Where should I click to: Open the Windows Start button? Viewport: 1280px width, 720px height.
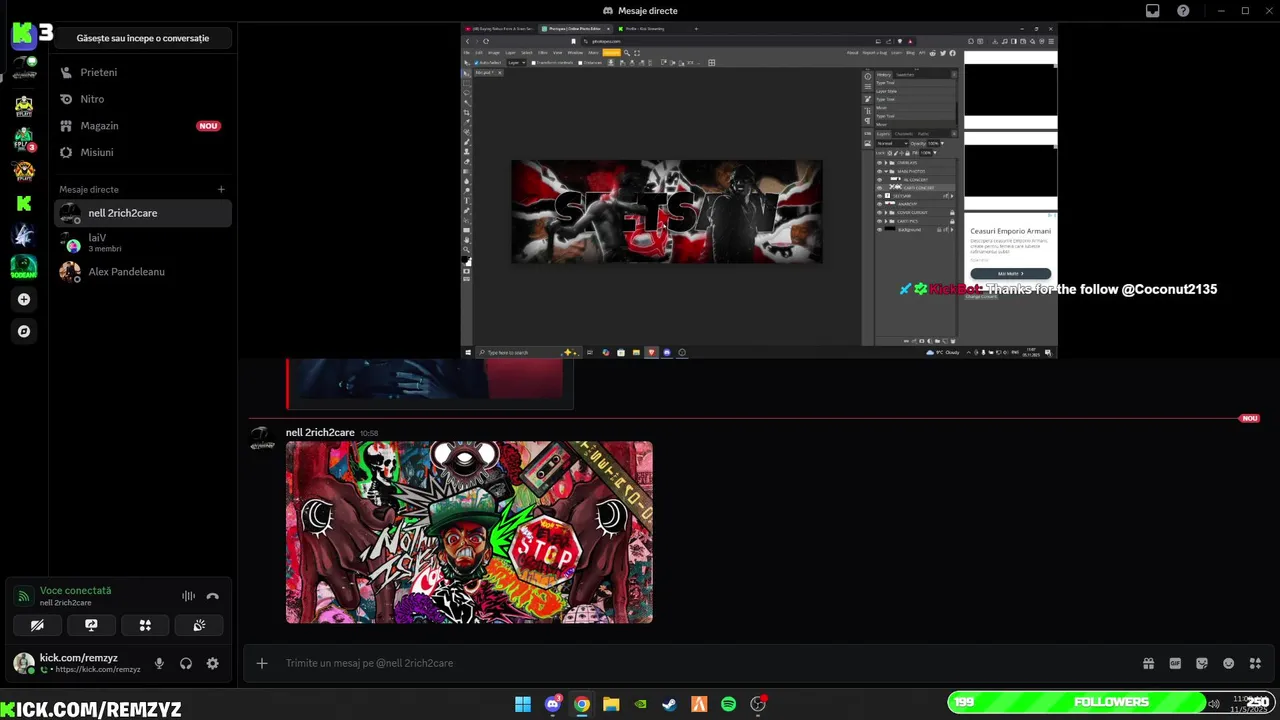pos(523,704)
